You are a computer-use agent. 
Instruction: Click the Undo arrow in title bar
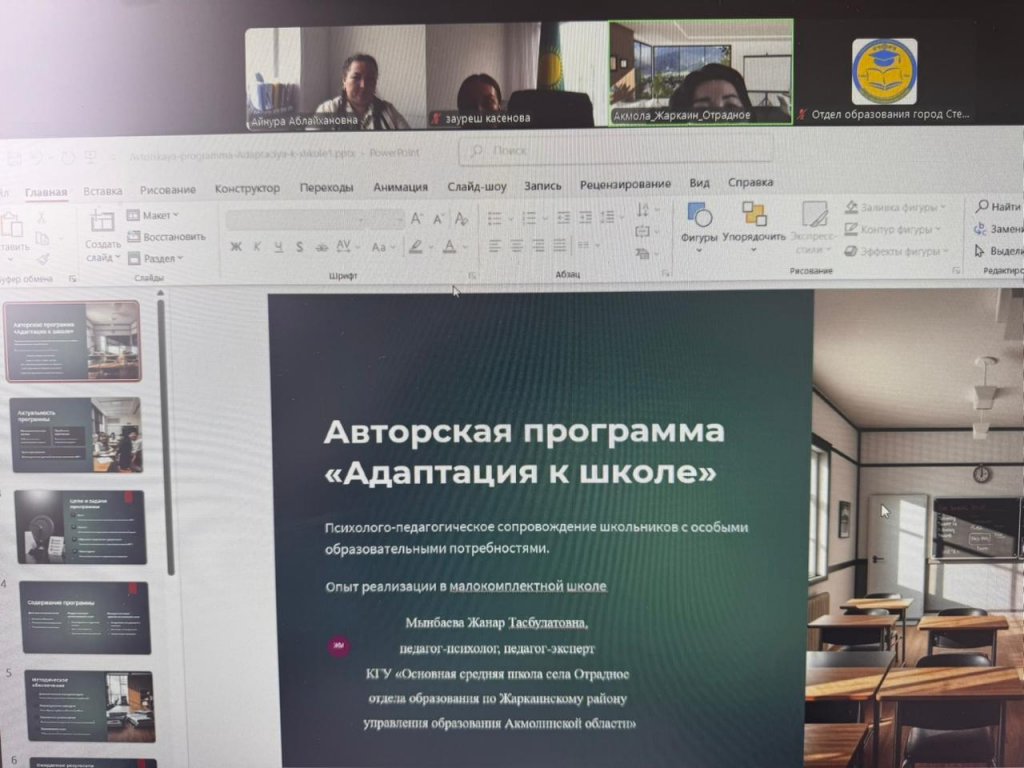[x=39, y=157]
